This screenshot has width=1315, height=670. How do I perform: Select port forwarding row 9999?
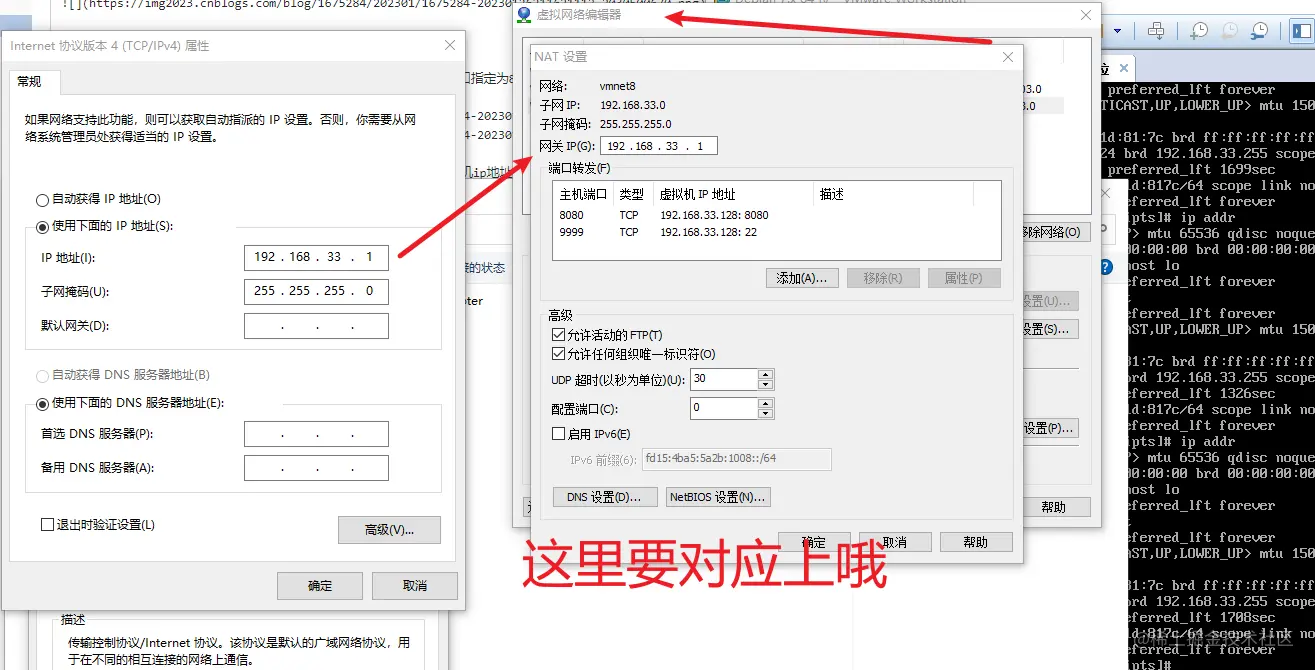tap(776, 232)
